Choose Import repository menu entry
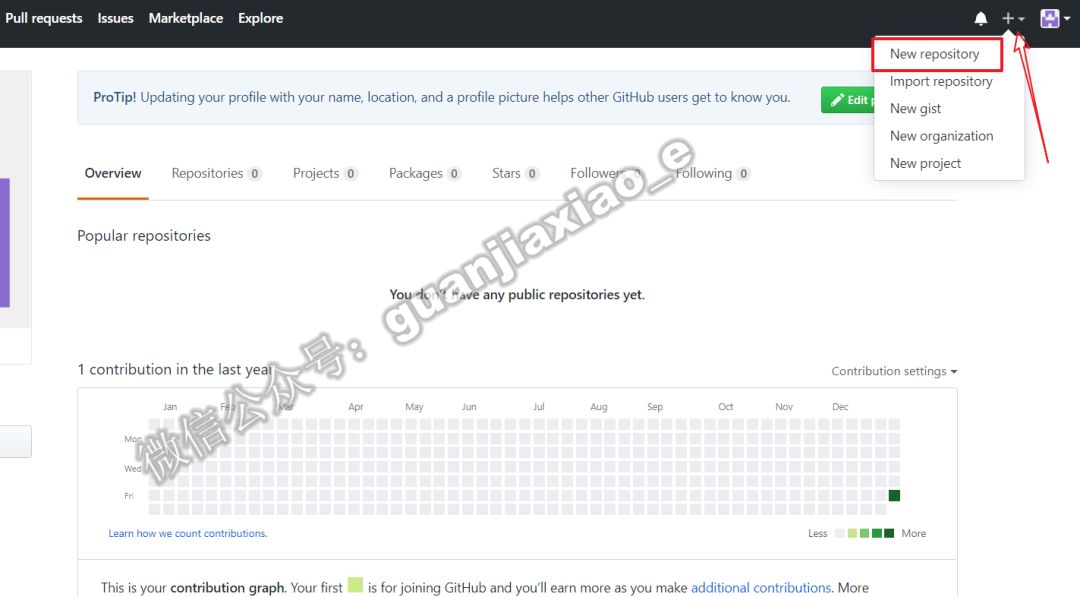Viewport: 1080px width, 597px height. click(941, 81)
